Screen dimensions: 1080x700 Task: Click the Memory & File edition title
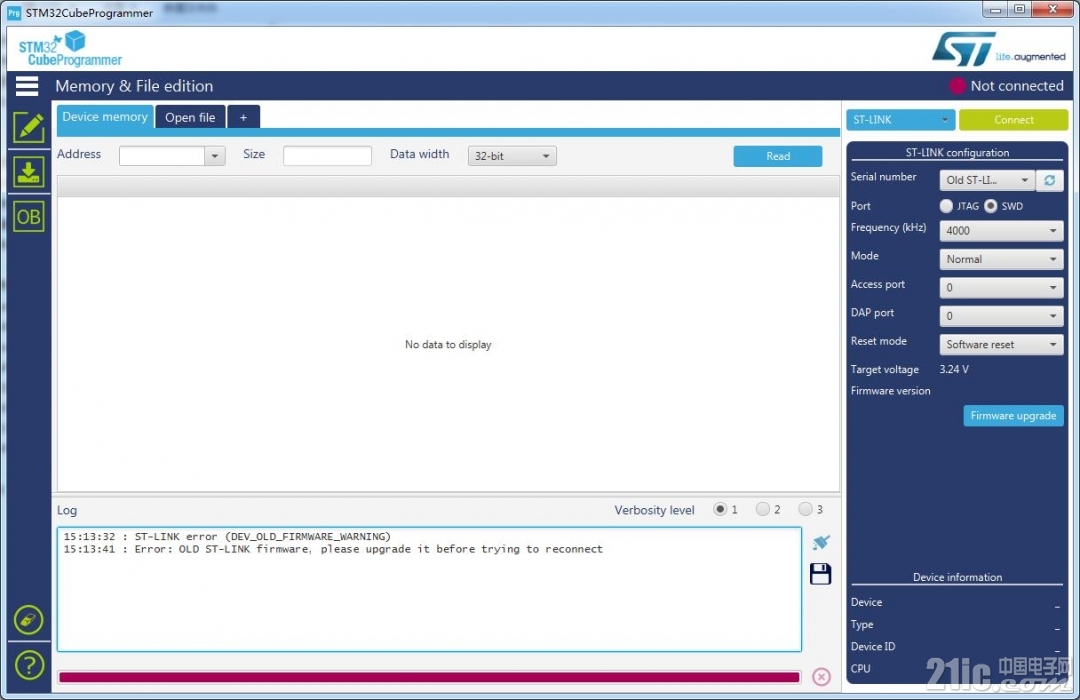point(134,86)
